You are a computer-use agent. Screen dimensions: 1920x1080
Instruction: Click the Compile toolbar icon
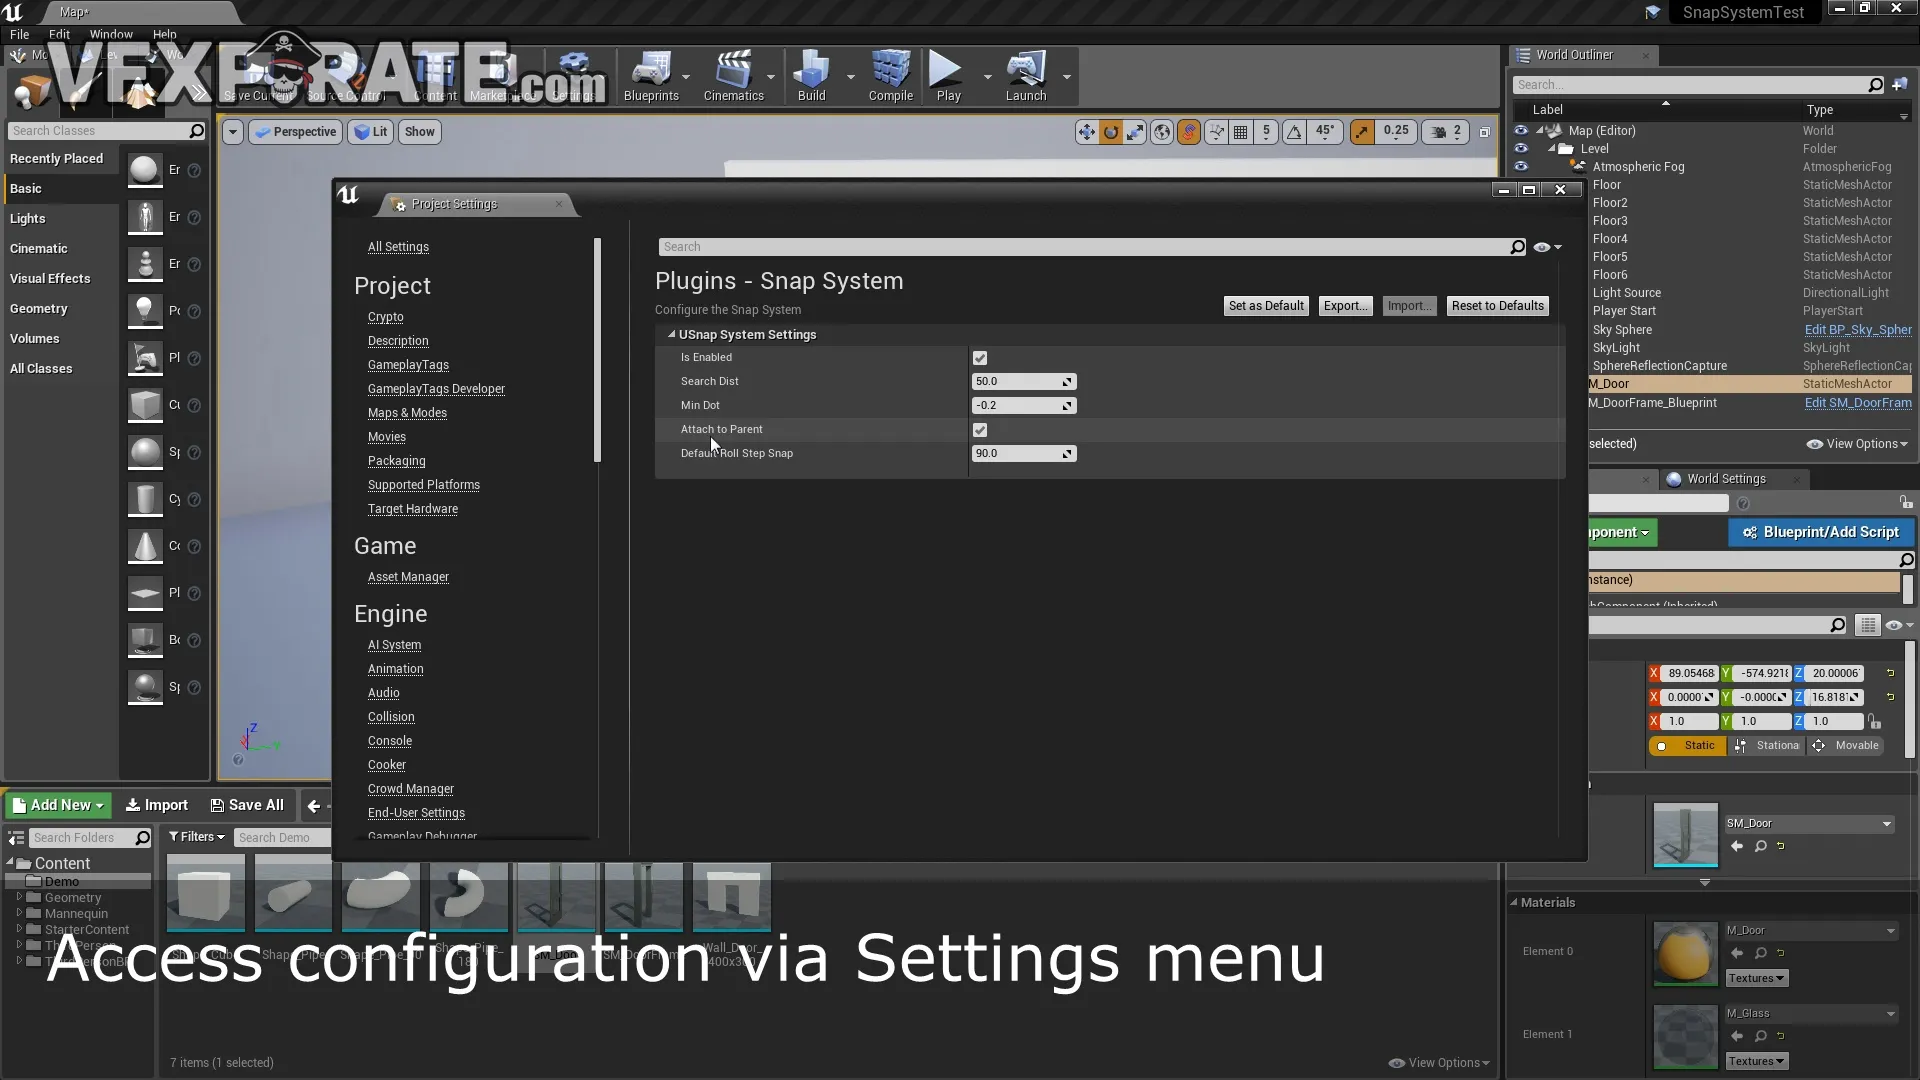[890, 77]
